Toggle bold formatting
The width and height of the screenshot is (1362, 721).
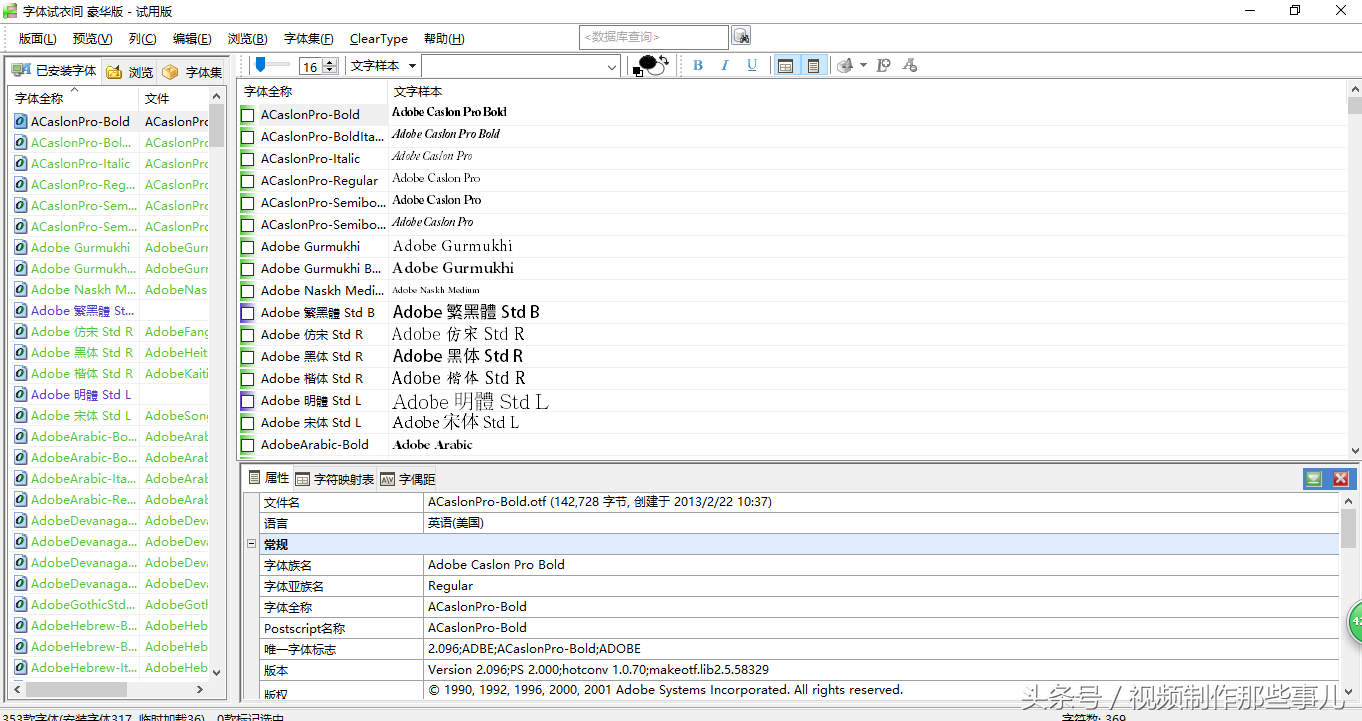(x=698, y=65)
